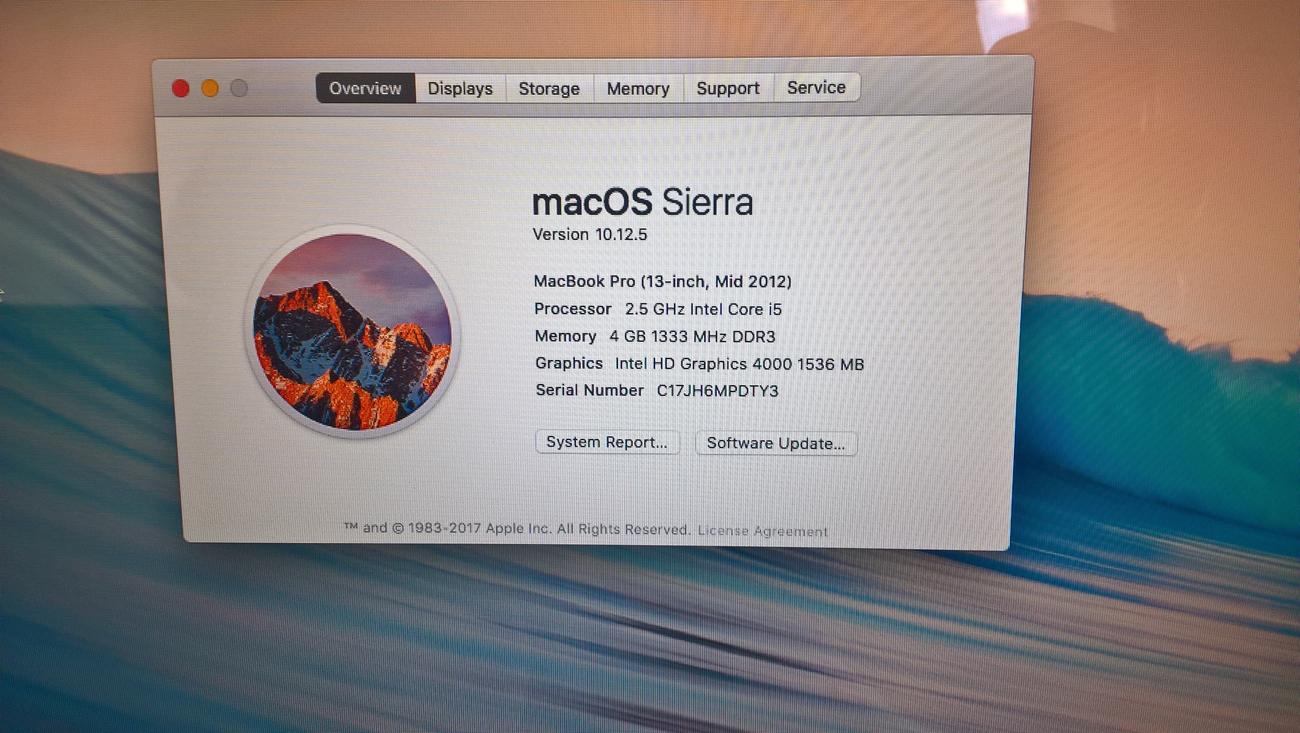Click the 2.5 GHz Intel Core i5 value

click(x=703, y=309)
